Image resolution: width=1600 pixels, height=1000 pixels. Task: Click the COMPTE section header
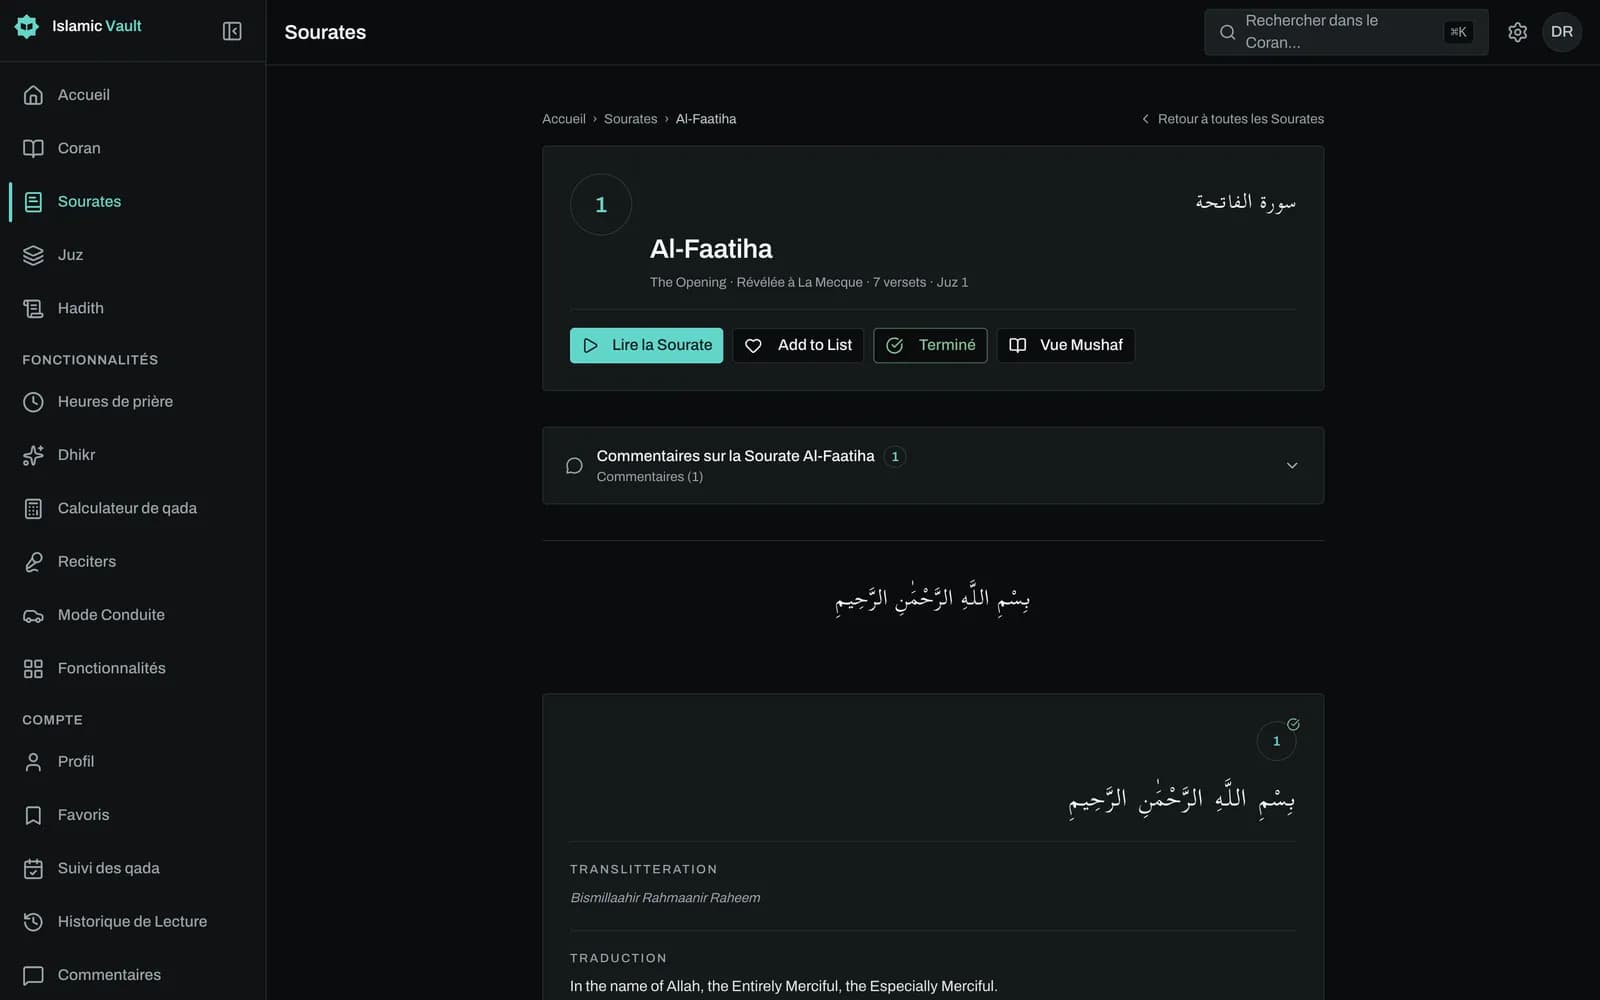click(x=52, y=720)
